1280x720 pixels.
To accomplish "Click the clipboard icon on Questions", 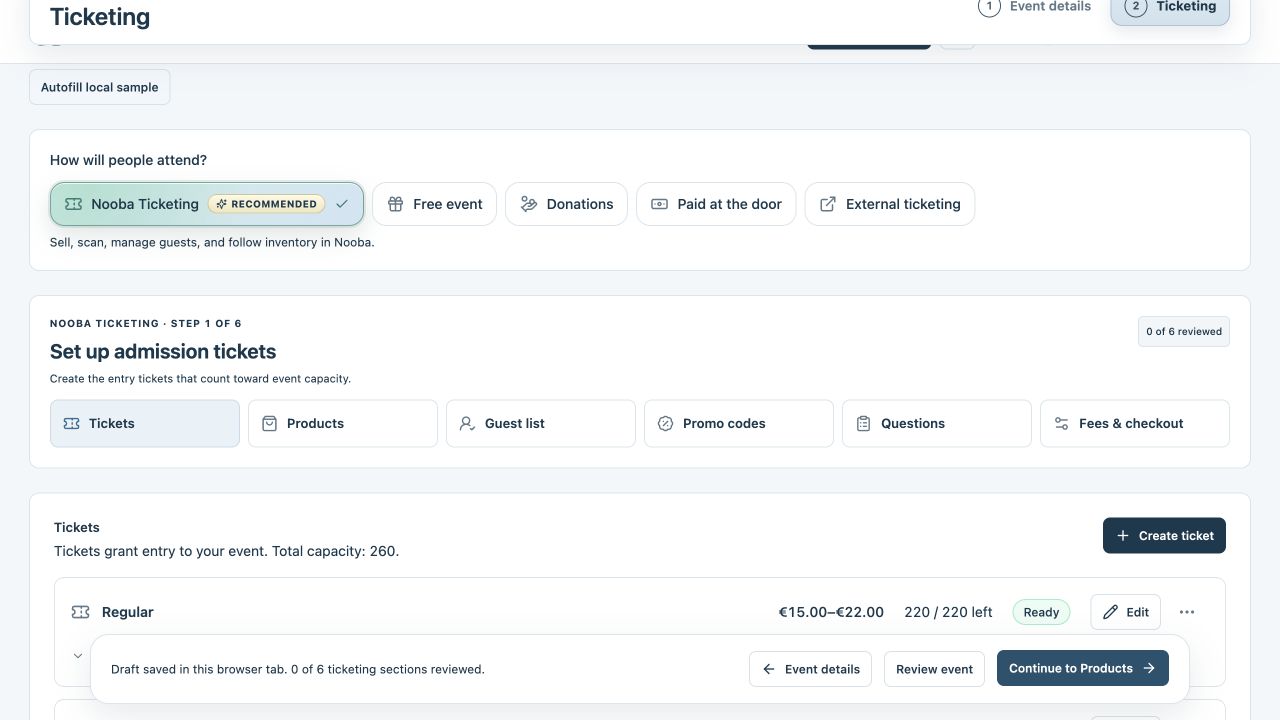I will [863, 424].
